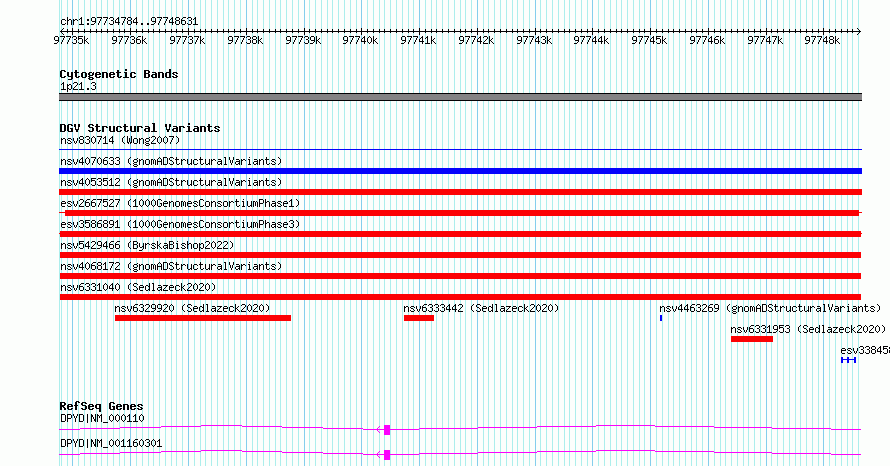Open the Cytogenetic Bands track title
Image resolution: width=890 pixels, height=466 pixels.
pyautogui.click(x=119, y=74)
